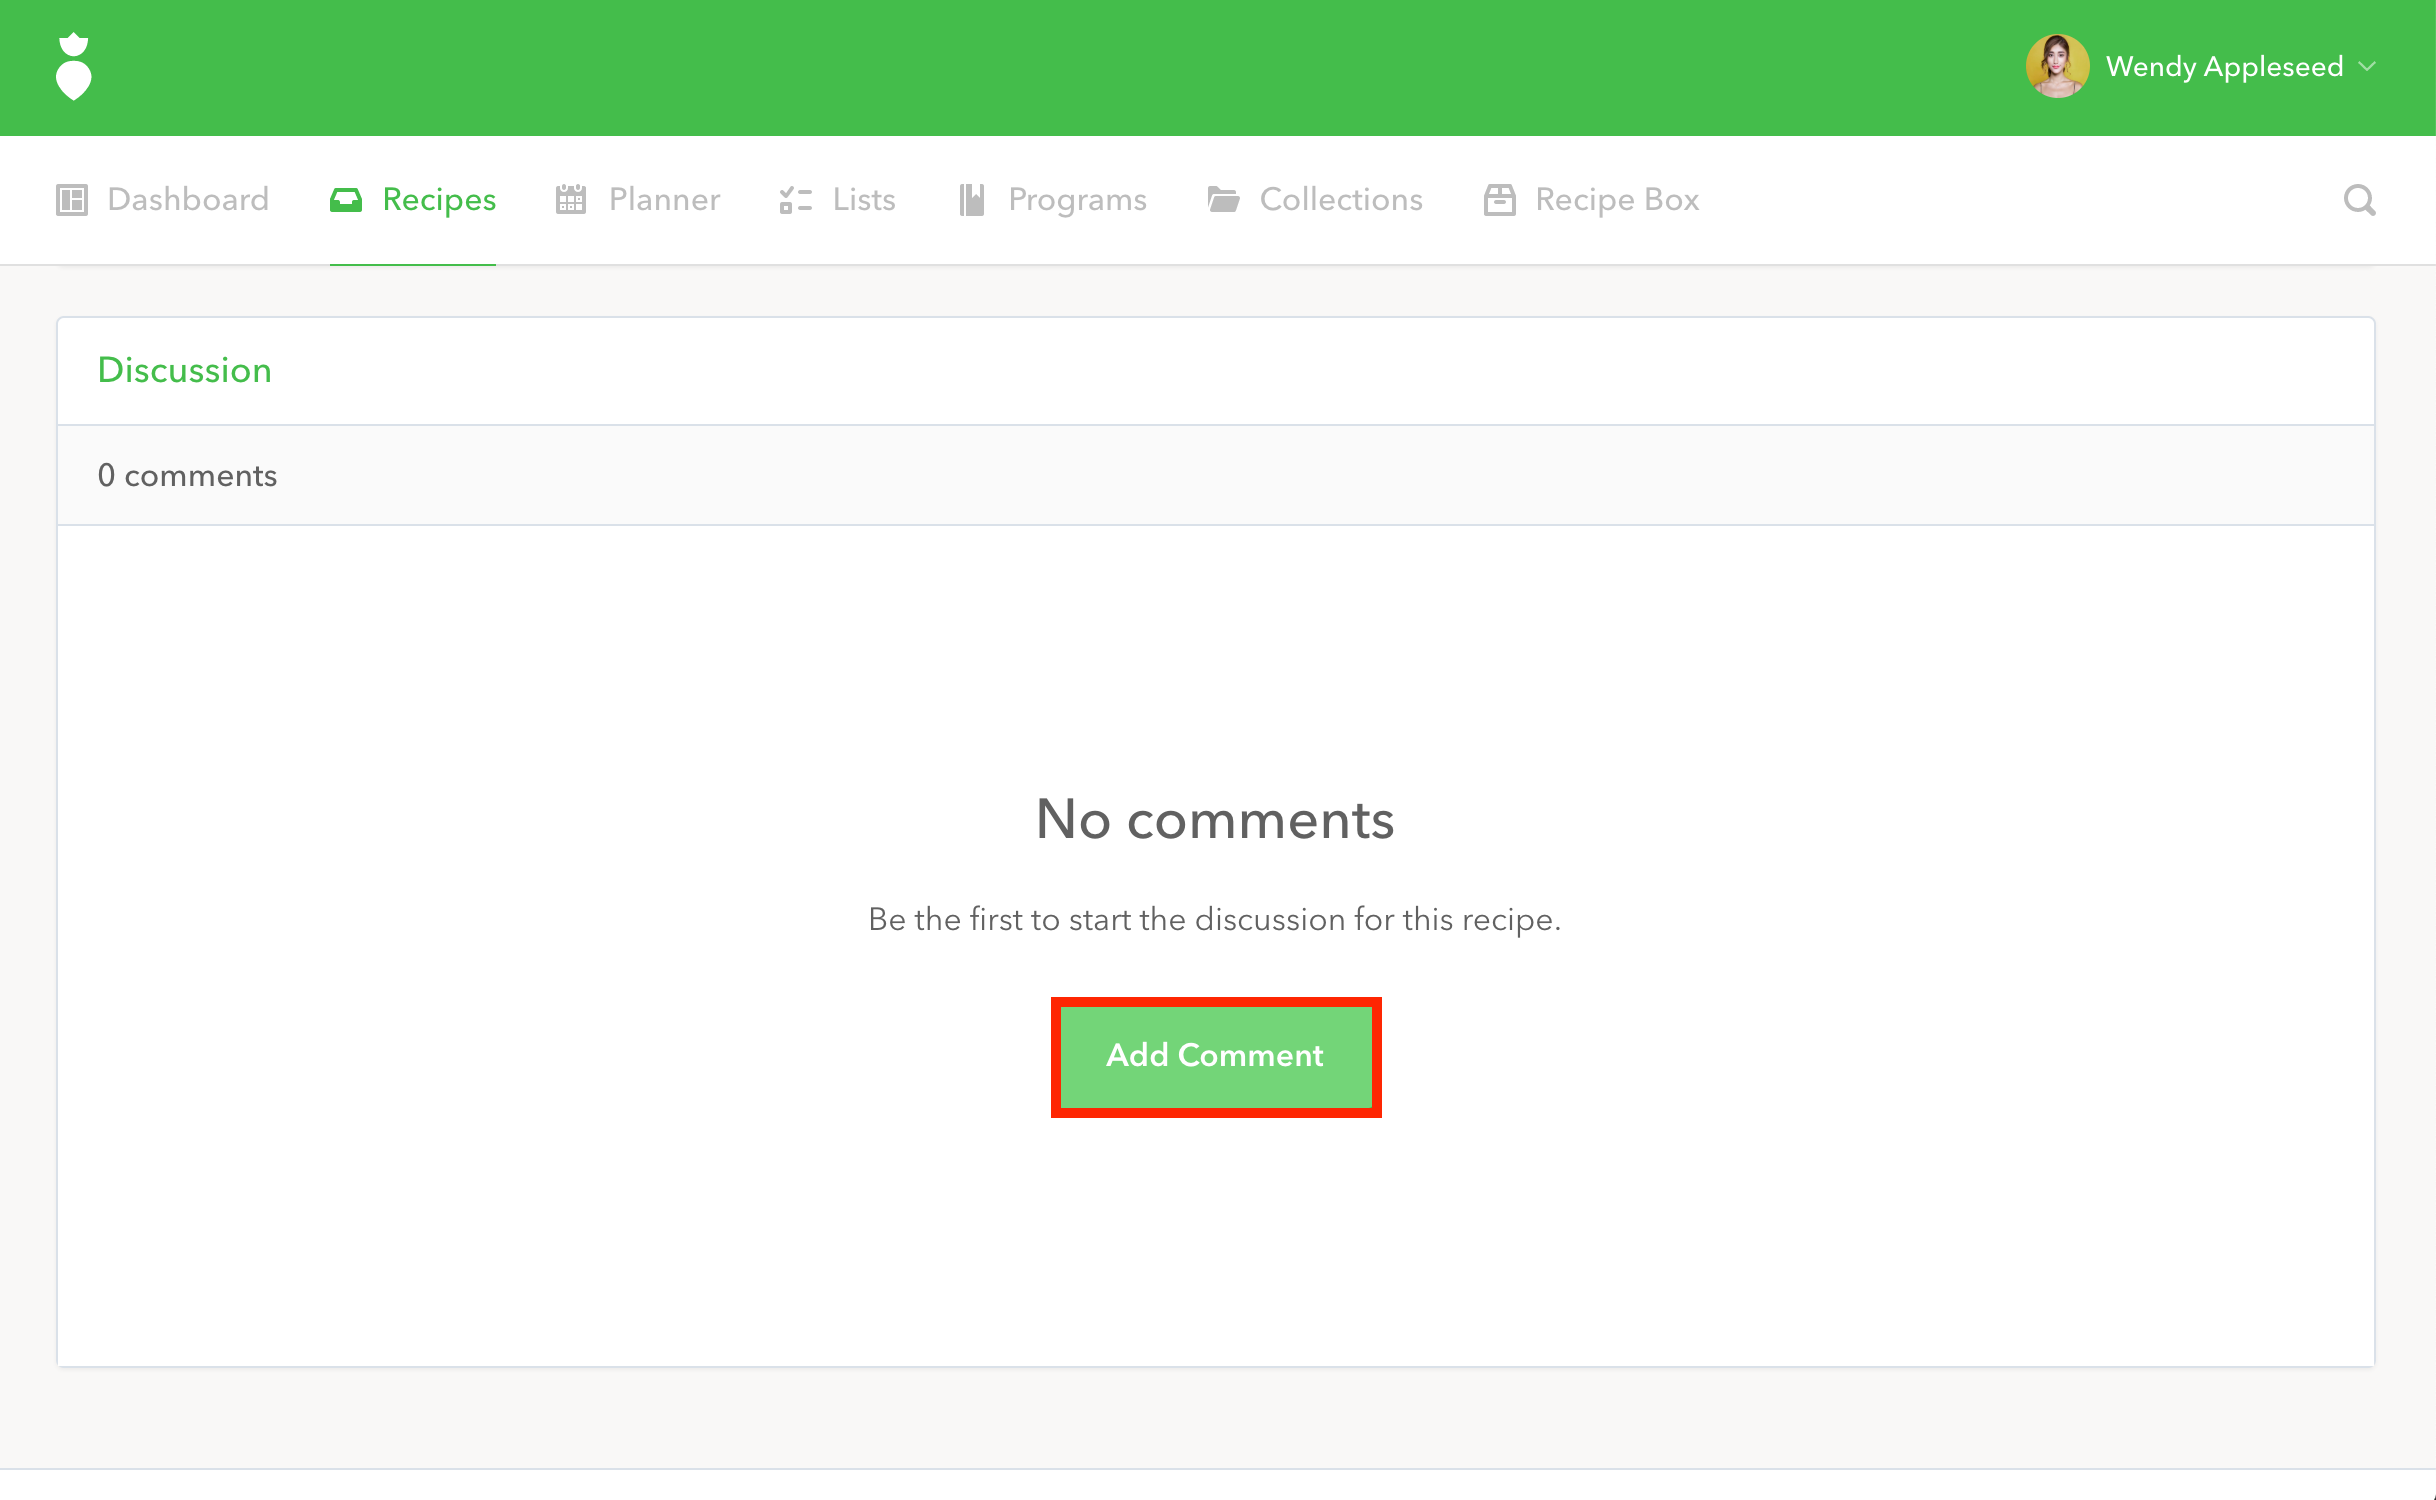Switch to the Planner tab
Viewport: 2436px width, 1500px height.
[664, 200]
